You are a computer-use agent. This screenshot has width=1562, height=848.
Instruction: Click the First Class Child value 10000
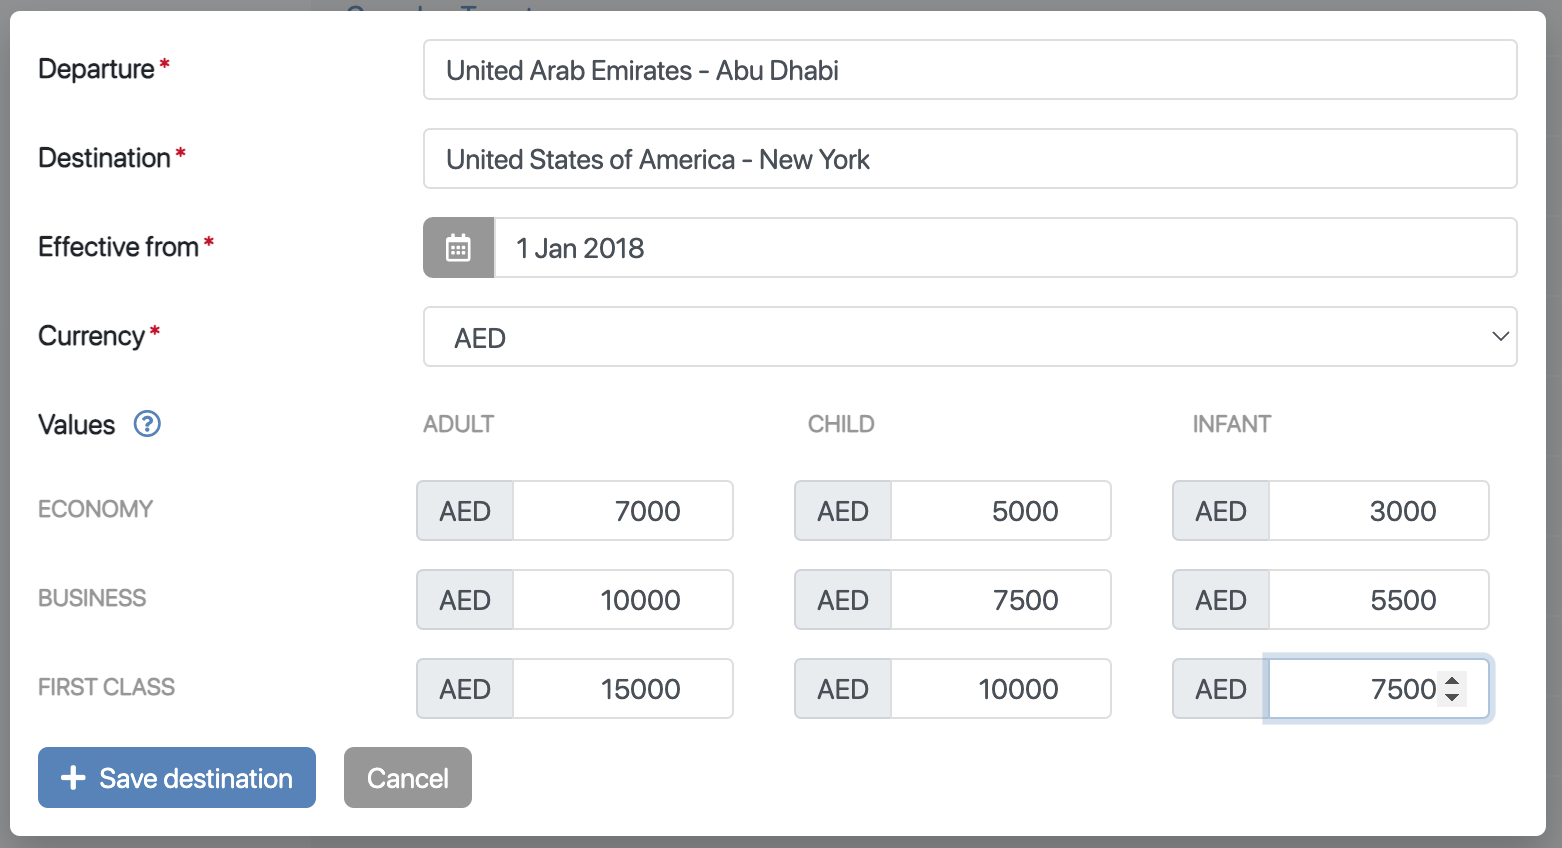(1000, 689)
